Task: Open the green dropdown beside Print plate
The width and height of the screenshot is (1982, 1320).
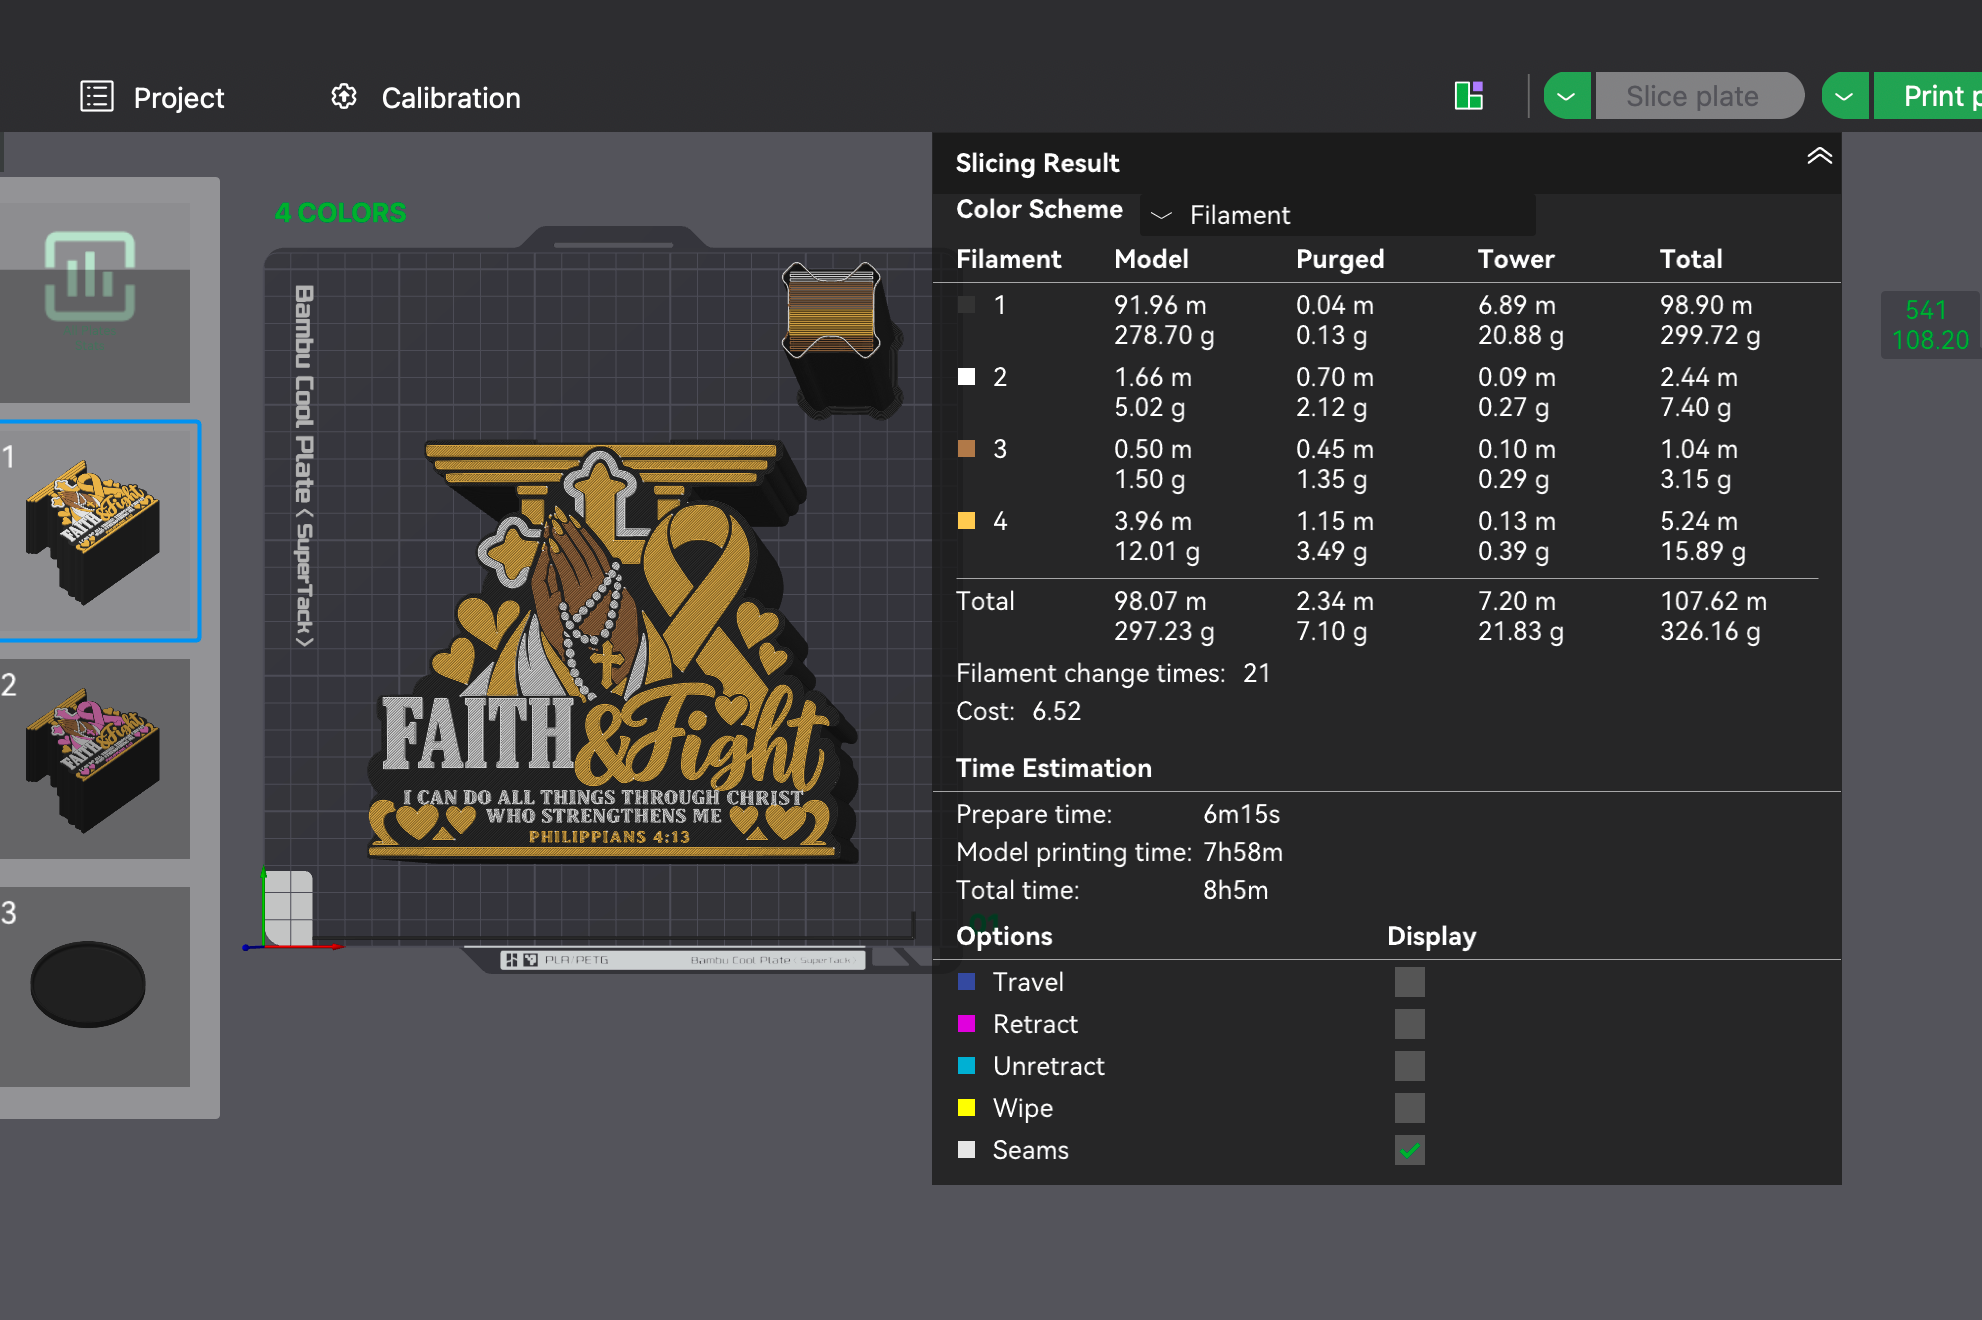Action: tap(1845, 96)
